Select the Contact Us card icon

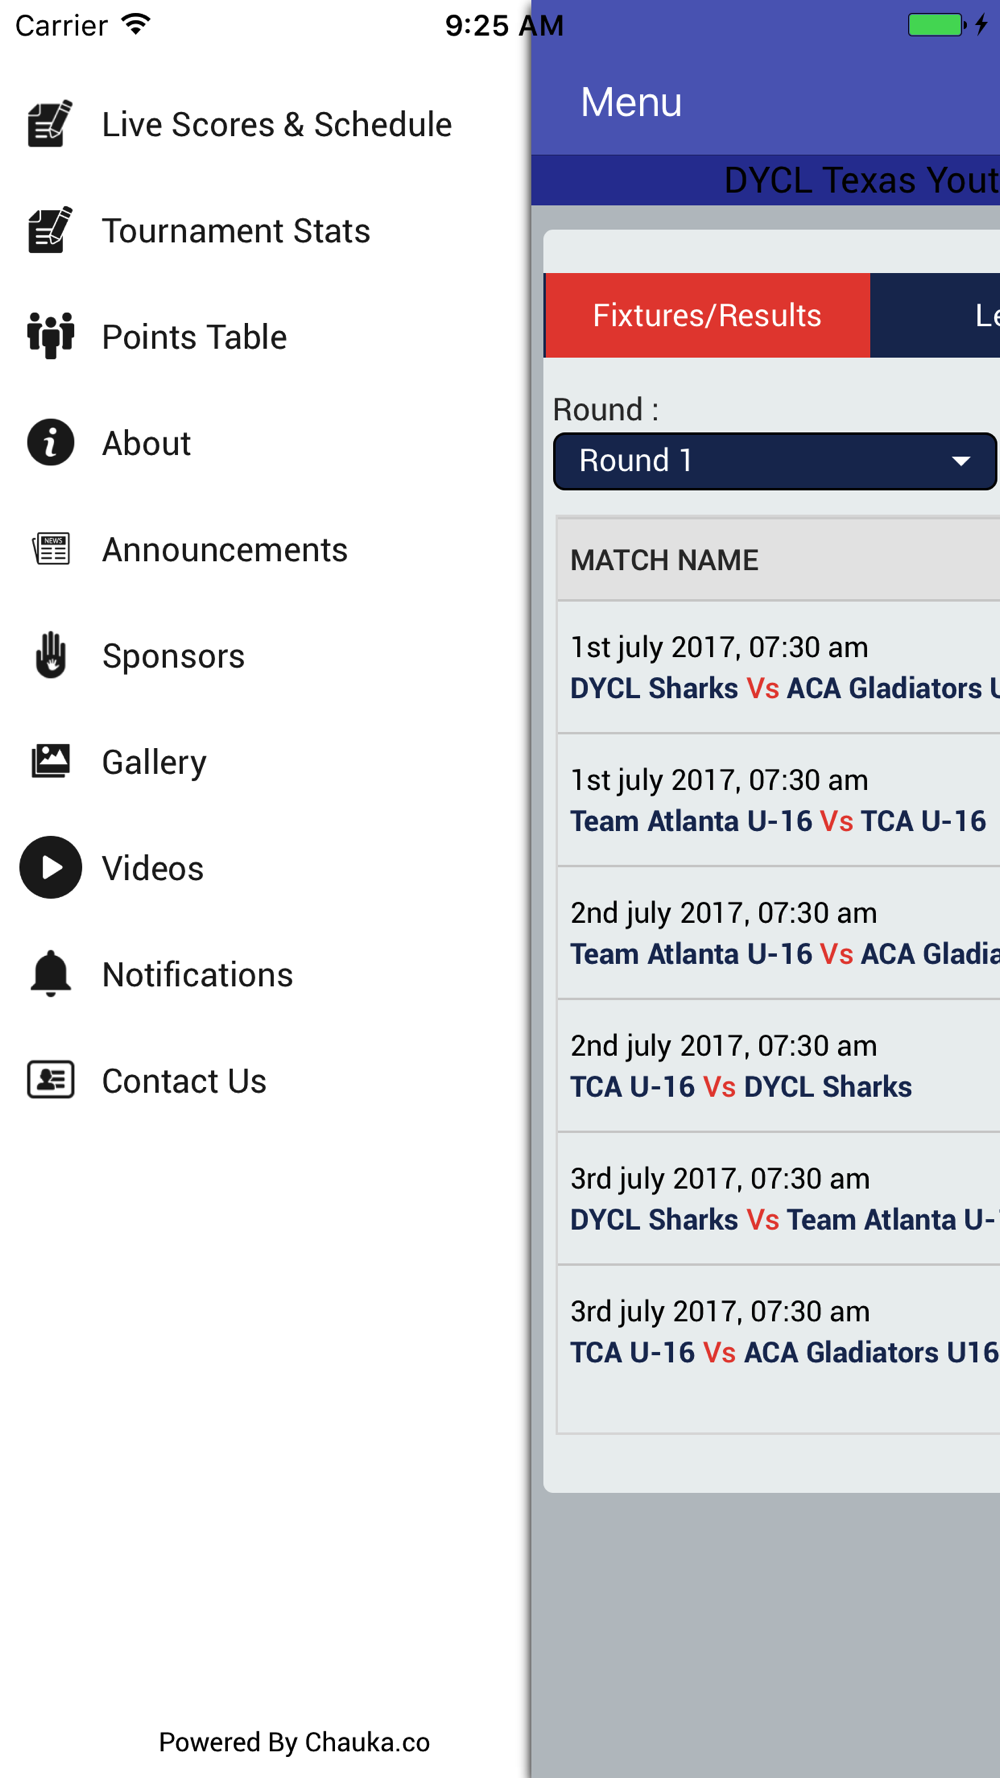[50, 1080]
